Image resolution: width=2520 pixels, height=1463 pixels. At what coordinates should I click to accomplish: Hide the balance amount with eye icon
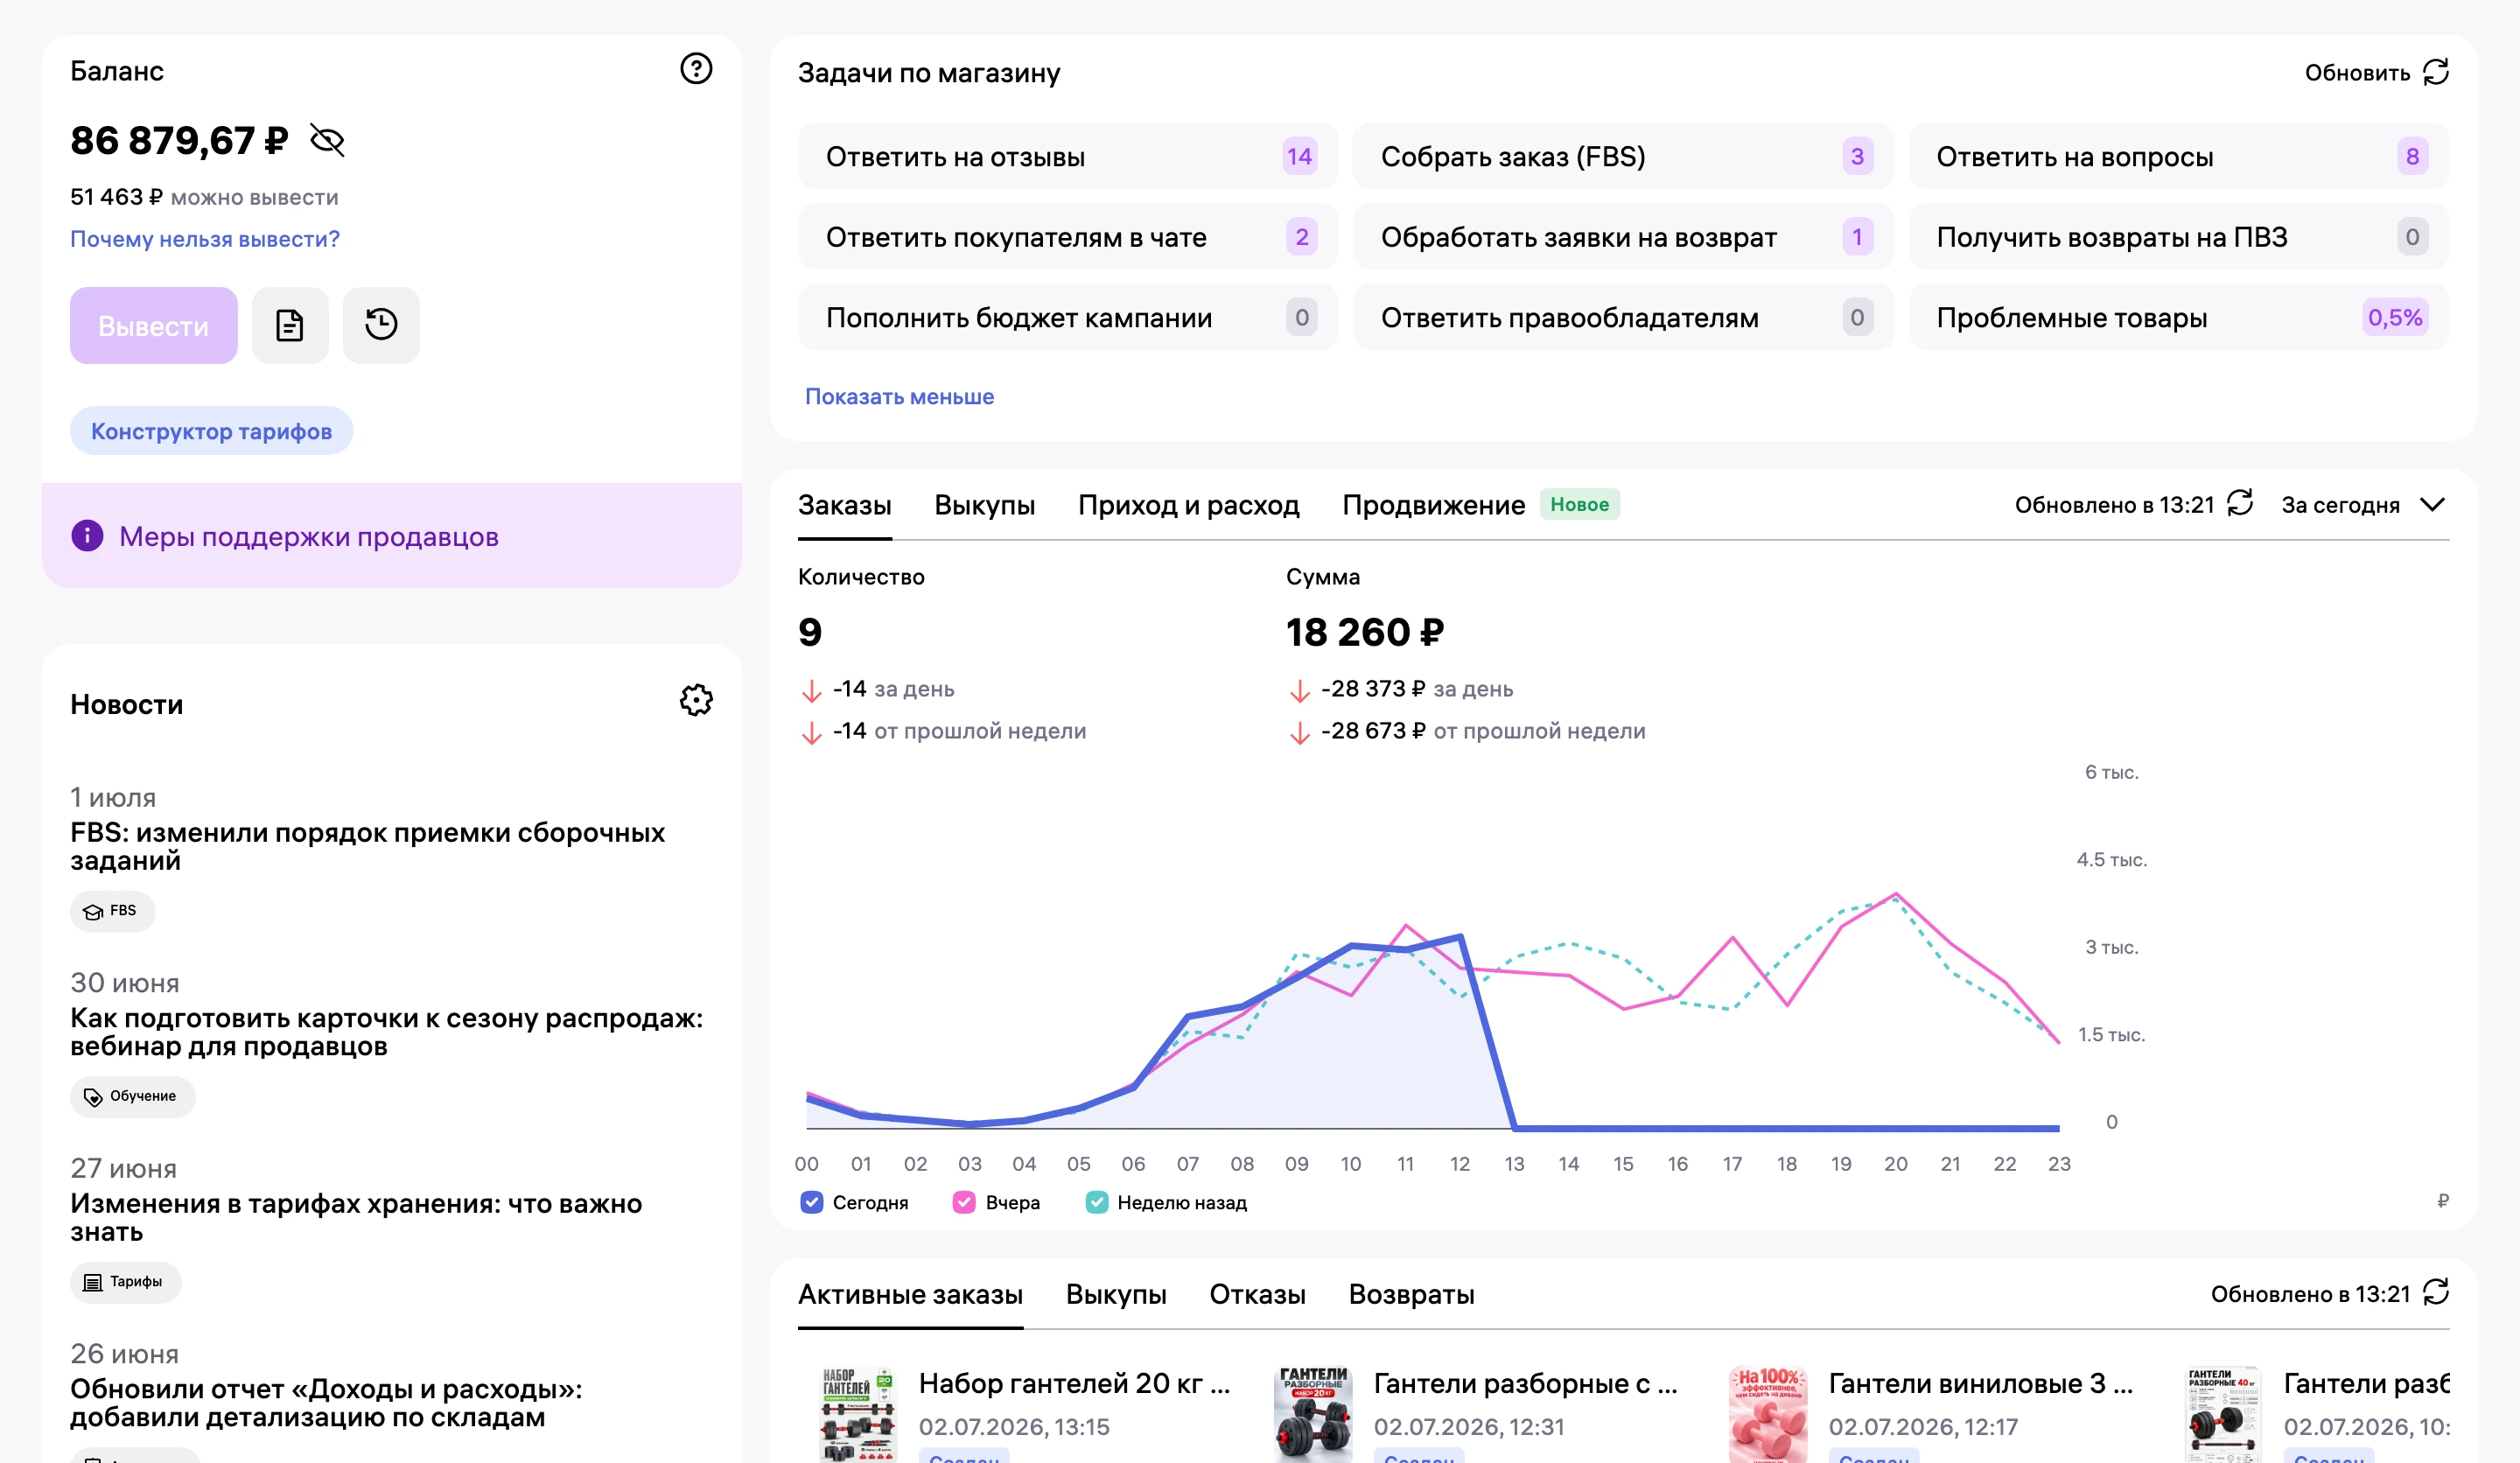(327, 141)
